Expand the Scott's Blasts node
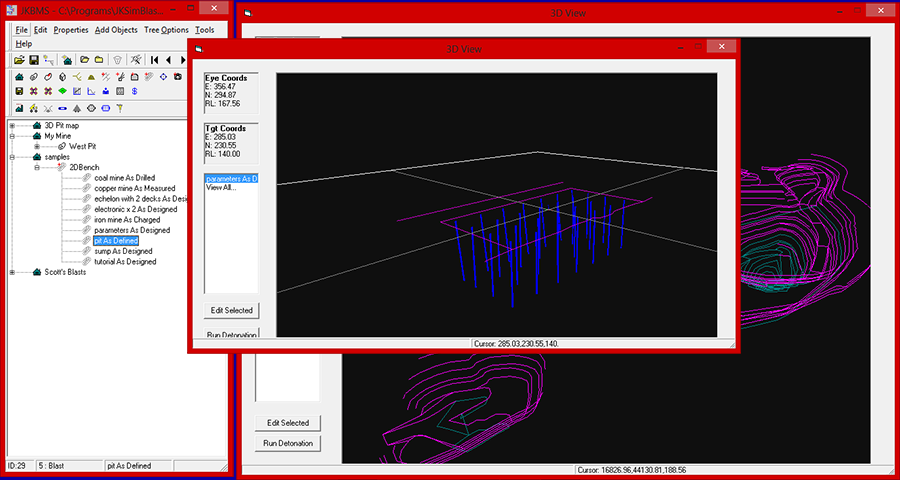 tap(12, 272)
